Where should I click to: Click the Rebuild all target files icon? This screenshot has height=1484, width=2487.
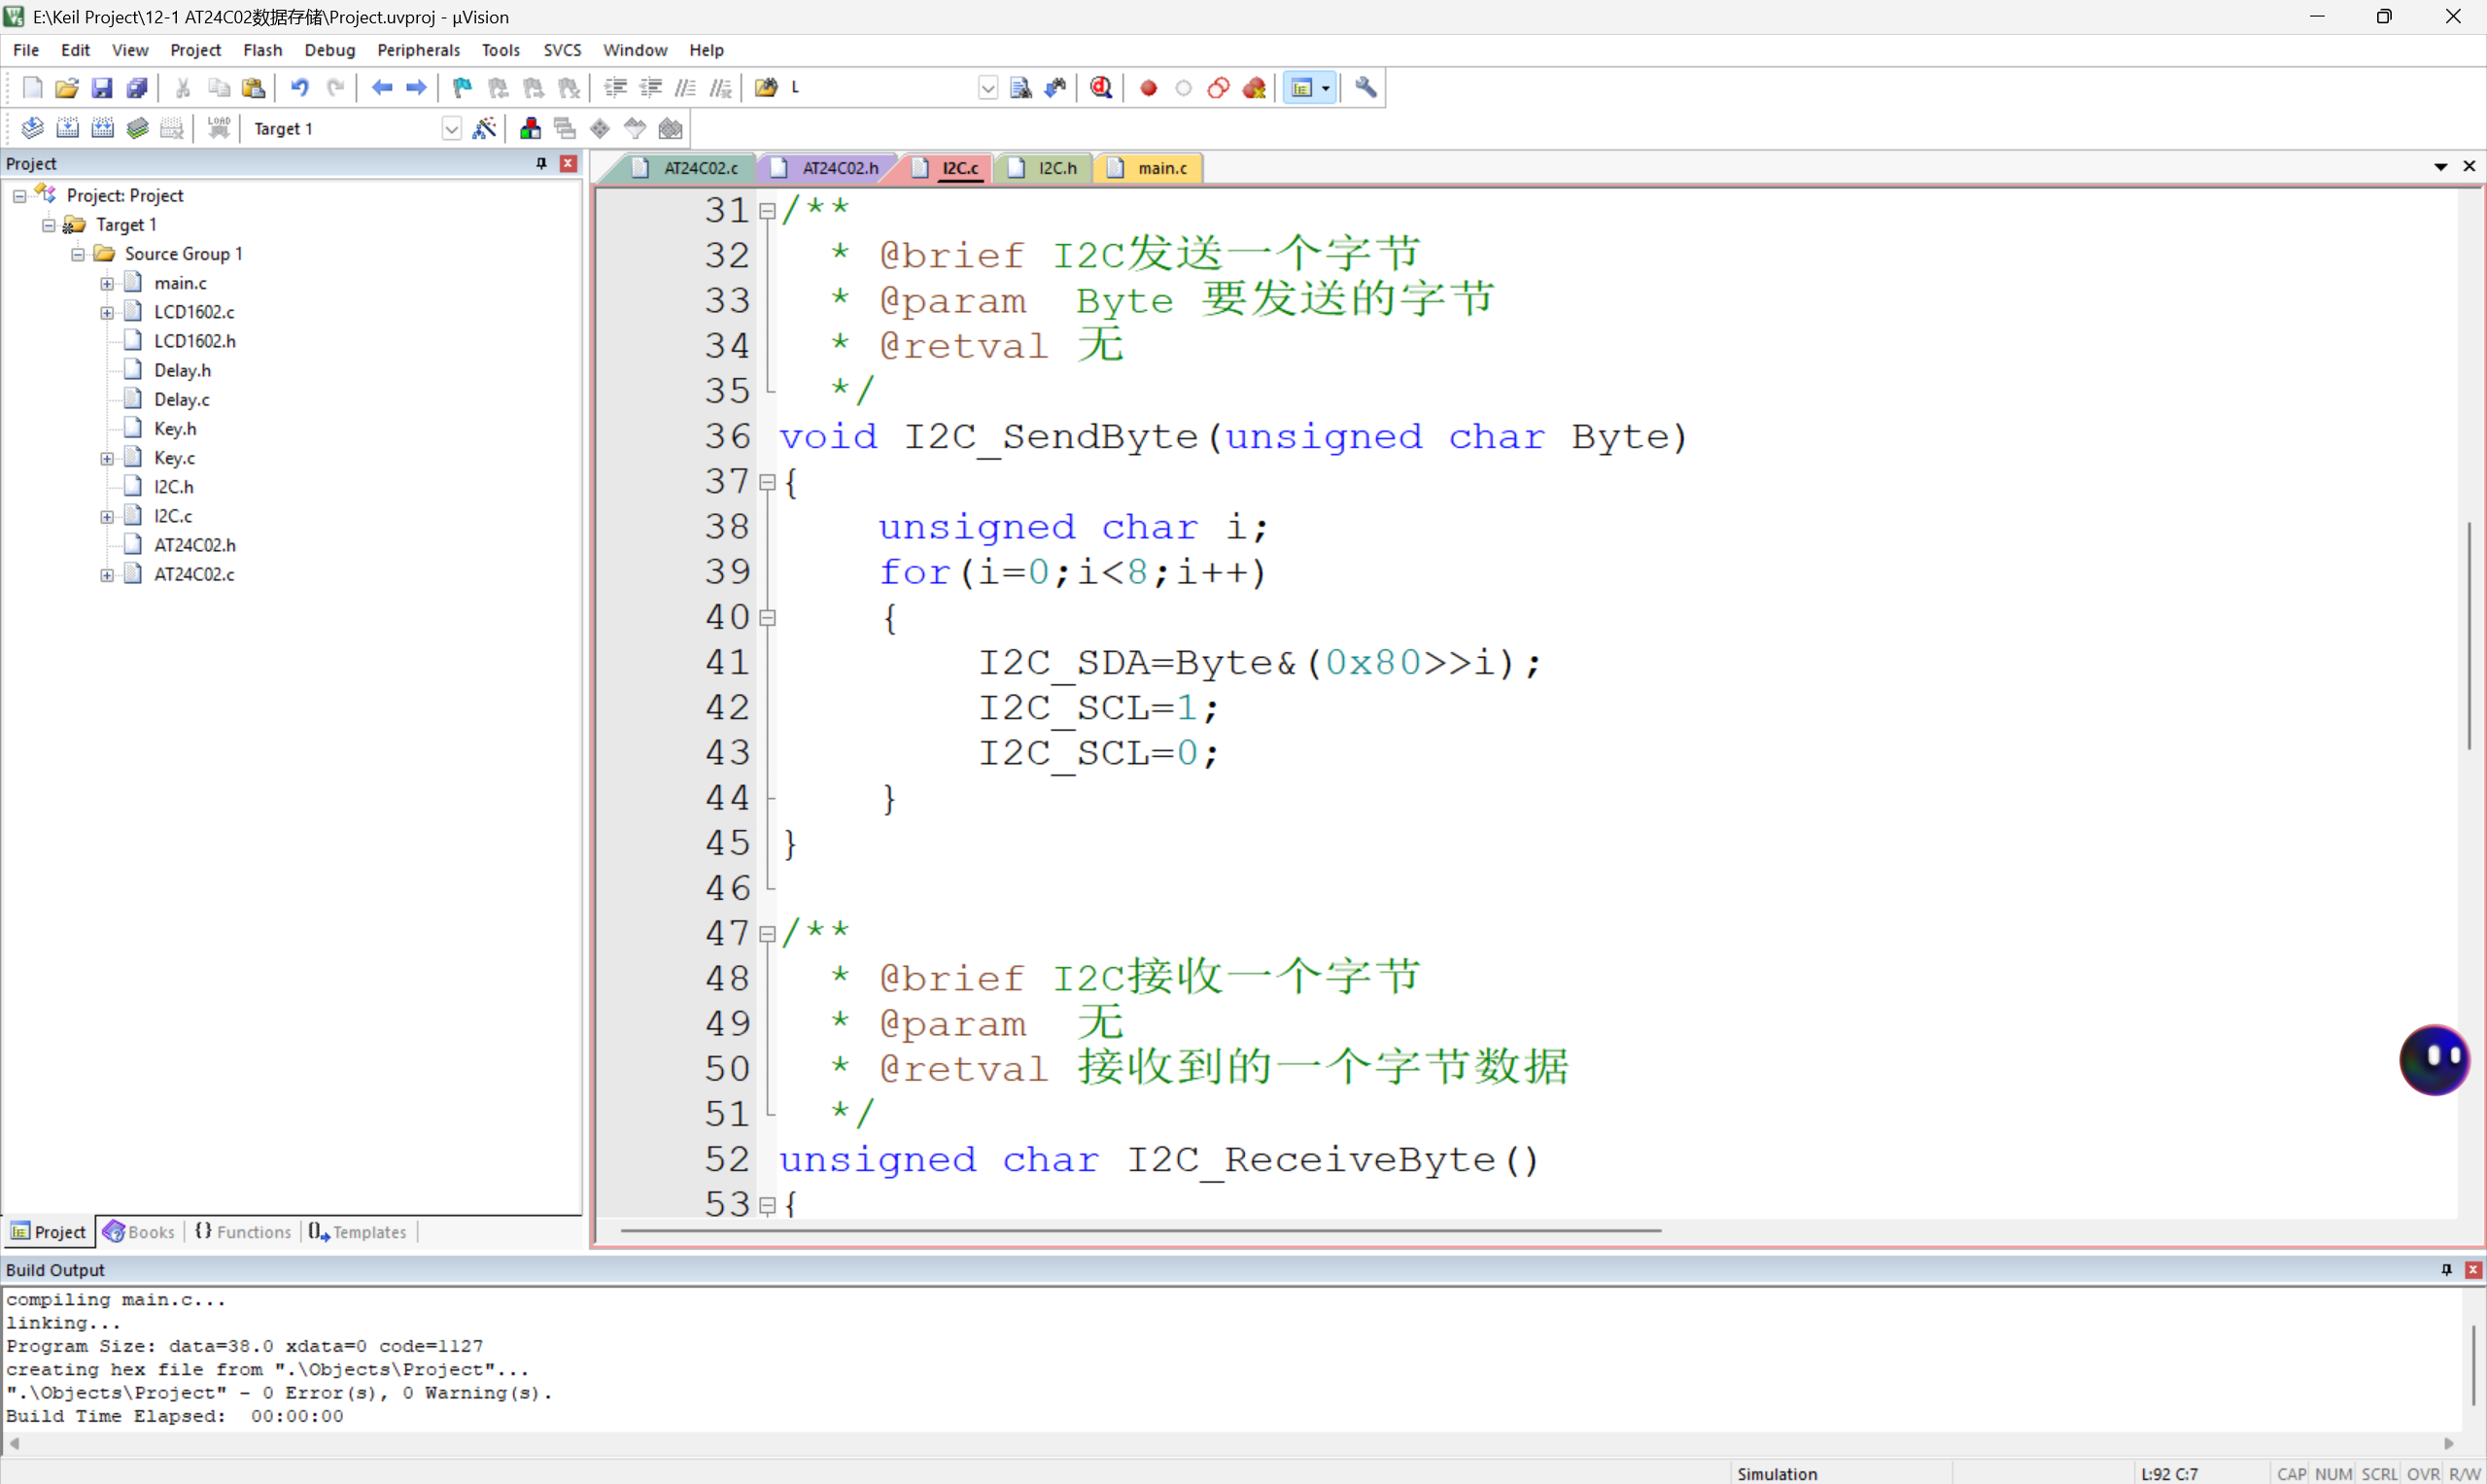point(102,128)
